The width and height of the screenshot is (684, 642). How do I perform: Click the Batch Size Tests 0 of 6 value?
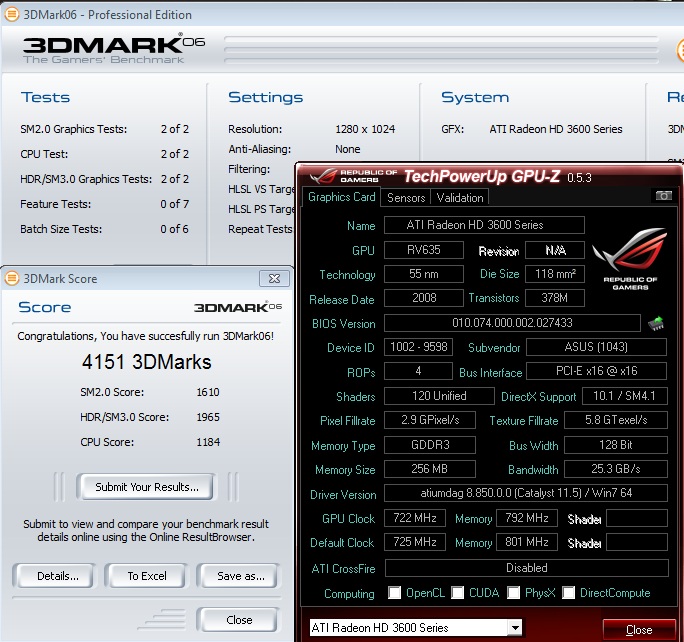(x=174, y=229)
